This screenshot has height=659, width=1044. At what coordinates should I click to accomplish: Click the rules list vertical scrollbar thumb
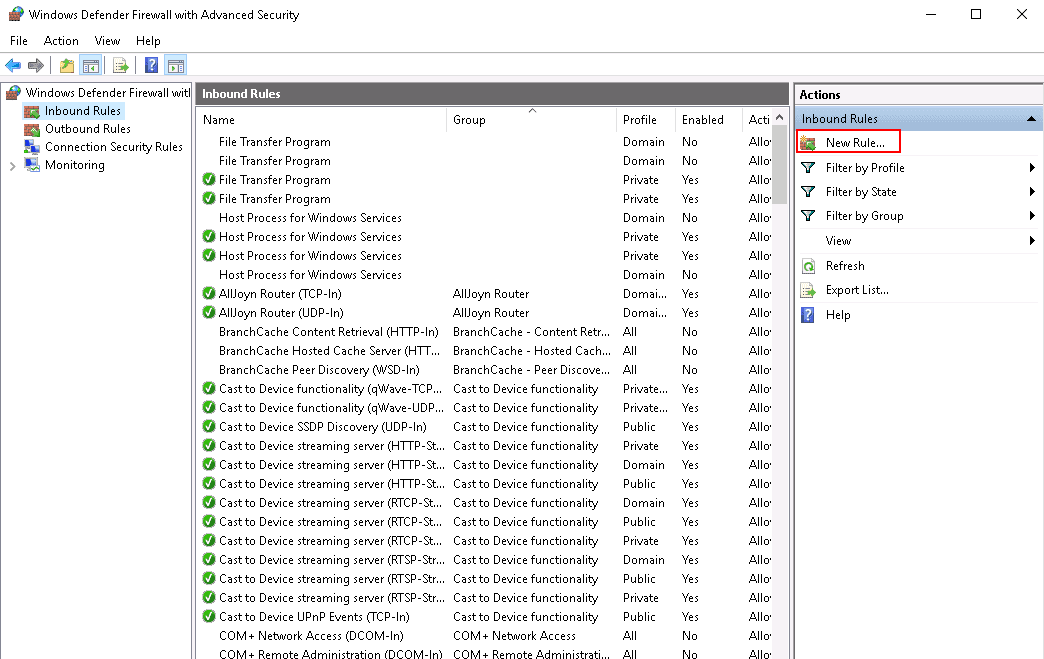click(x=780, y=164)
